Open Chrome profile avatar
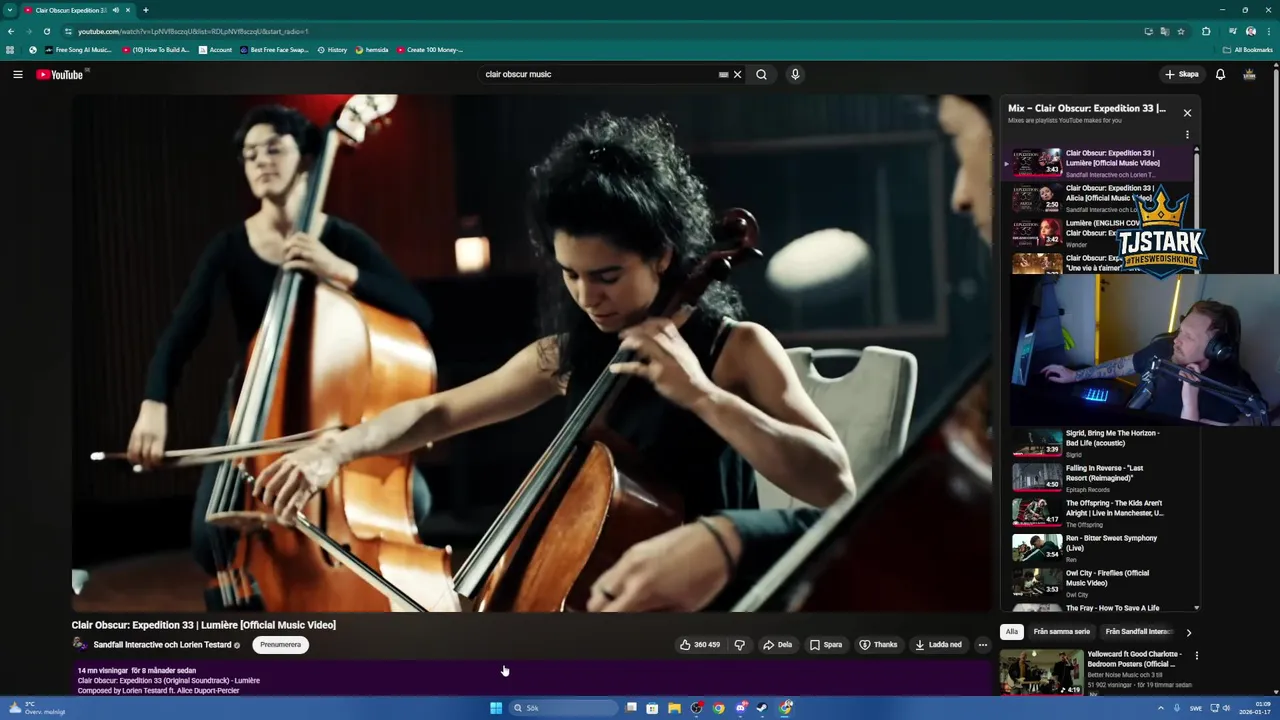This screenshot has width=1280, height=720. [x=1250, y=31]
